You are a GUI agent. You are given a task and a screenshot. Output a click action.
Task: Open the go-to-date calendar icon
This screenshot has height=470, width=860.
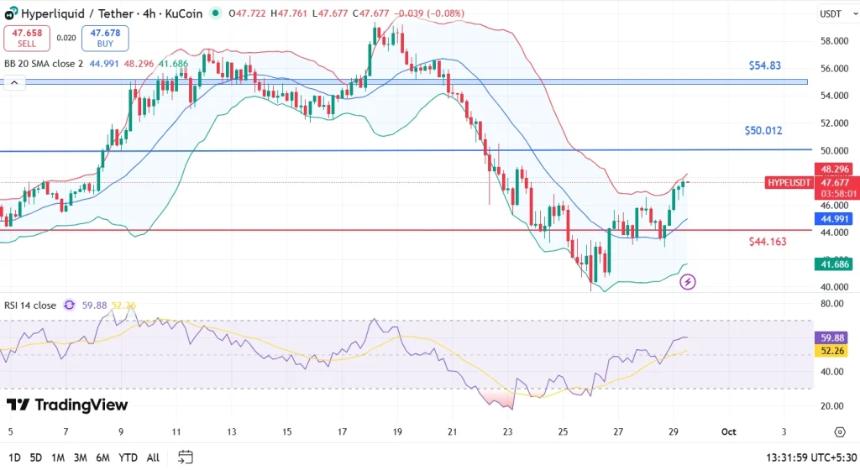coord(185,457)
